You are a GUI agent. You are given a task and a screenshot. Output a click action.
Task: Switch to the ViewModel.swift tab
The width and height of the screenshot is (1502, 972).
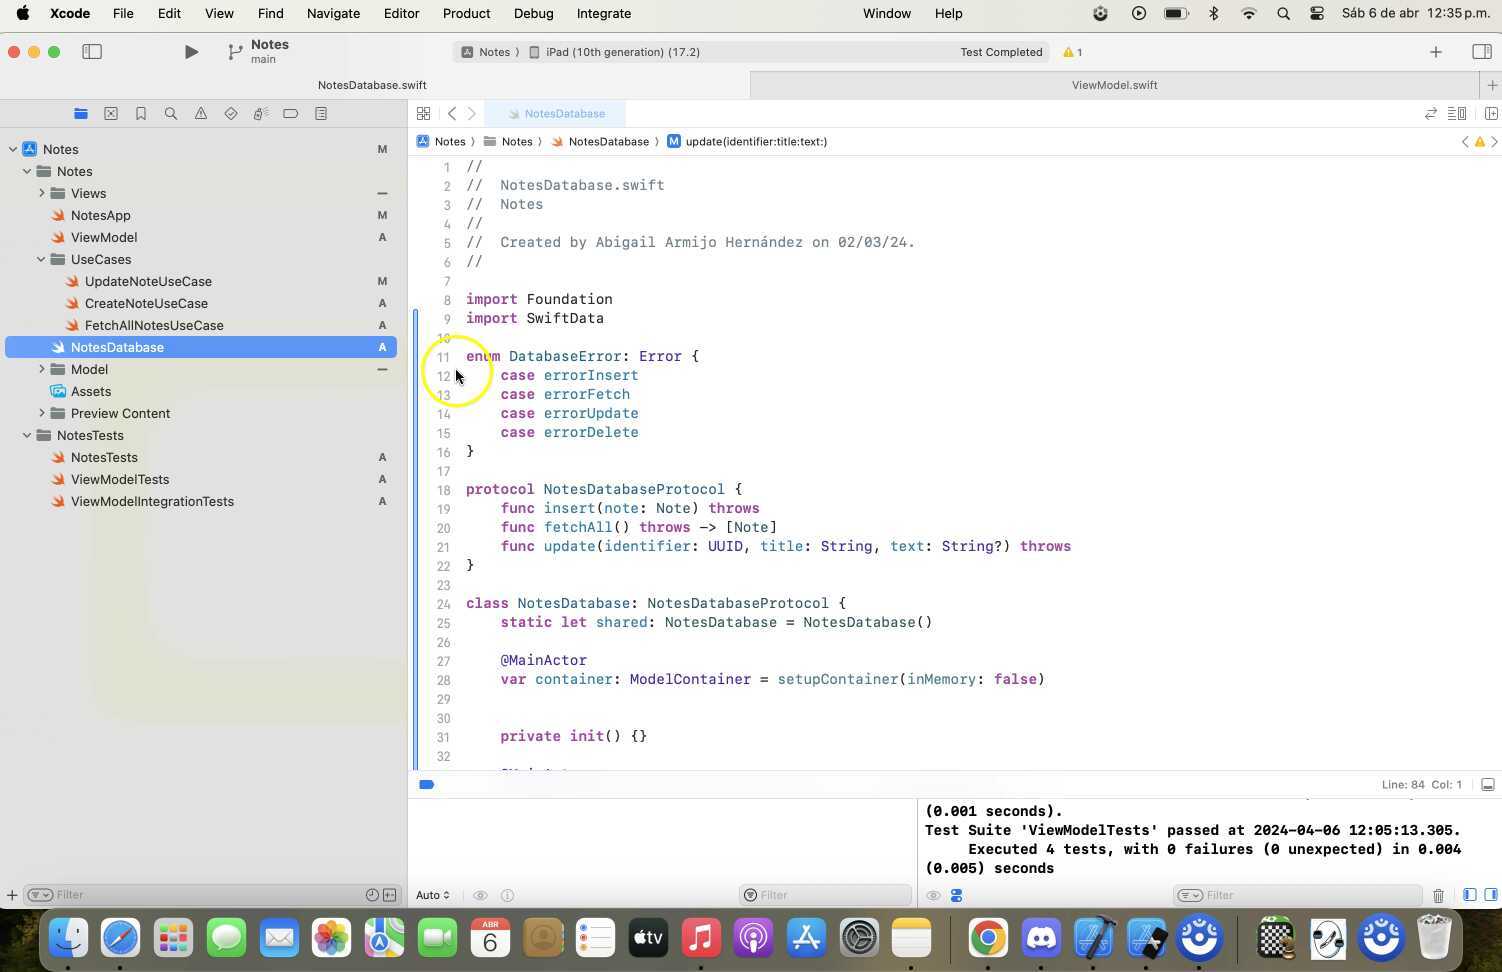[1113, 85]
